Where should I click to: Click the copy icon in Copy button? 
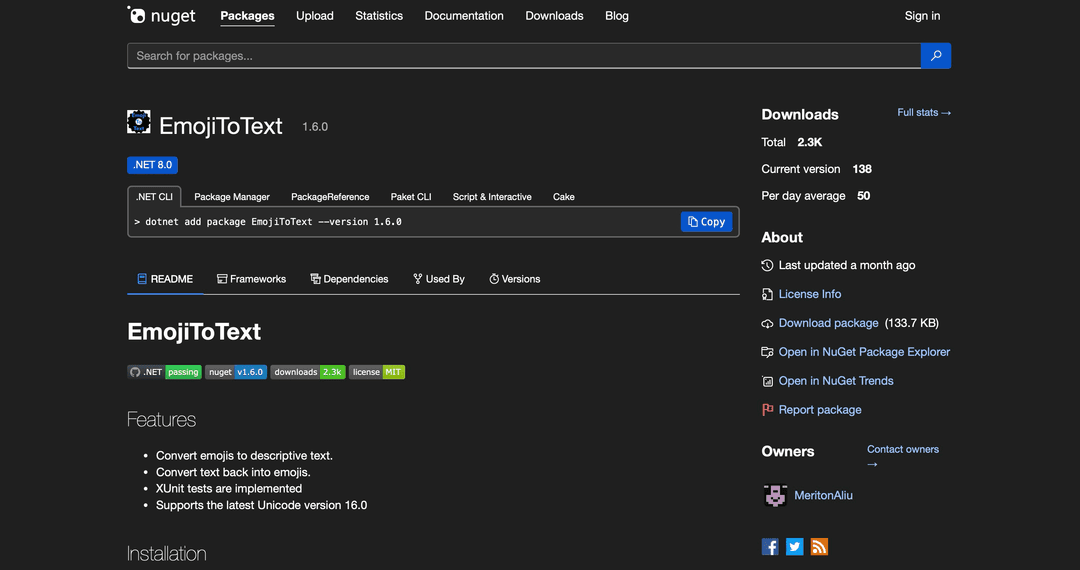pyautogui.click(x=692, y=222)
